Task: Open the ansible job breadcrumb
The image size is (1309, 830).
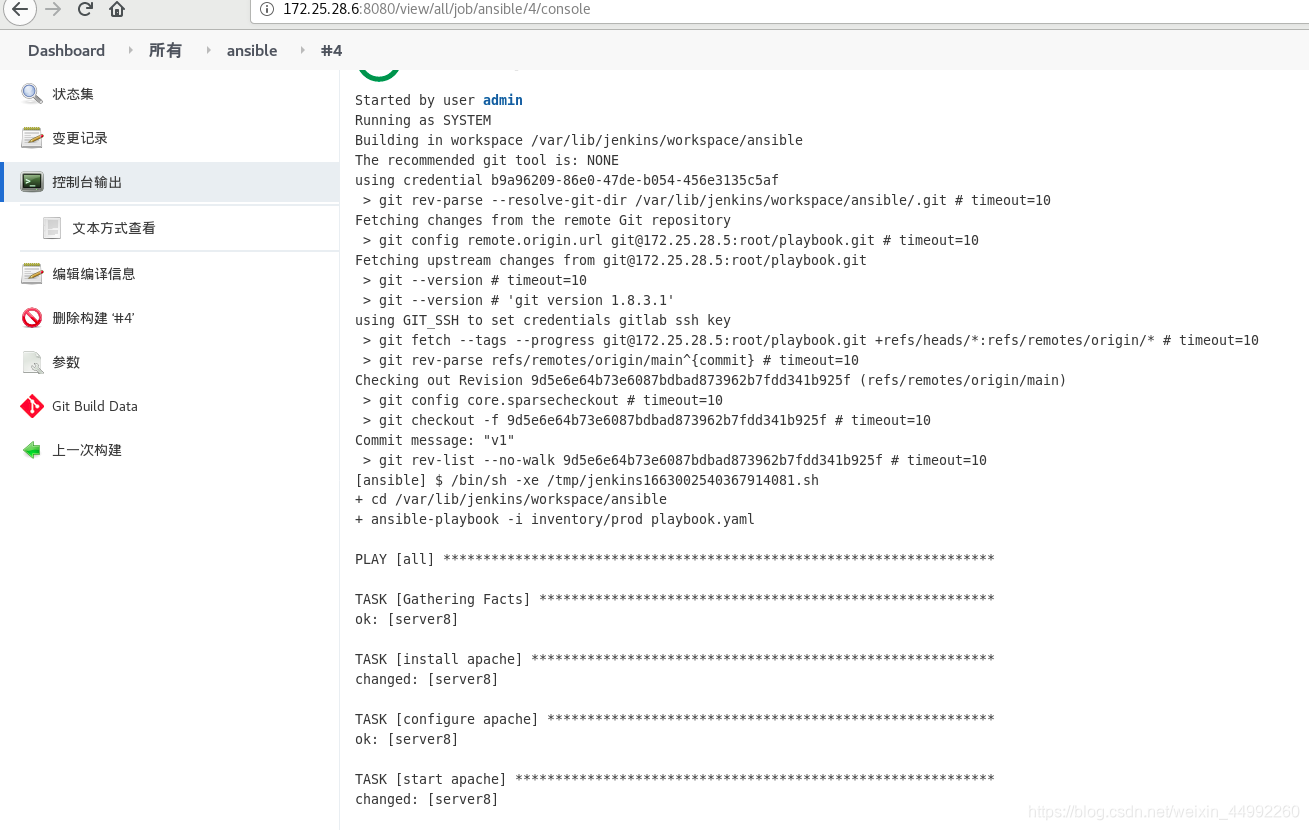Action: click(252, 50)
